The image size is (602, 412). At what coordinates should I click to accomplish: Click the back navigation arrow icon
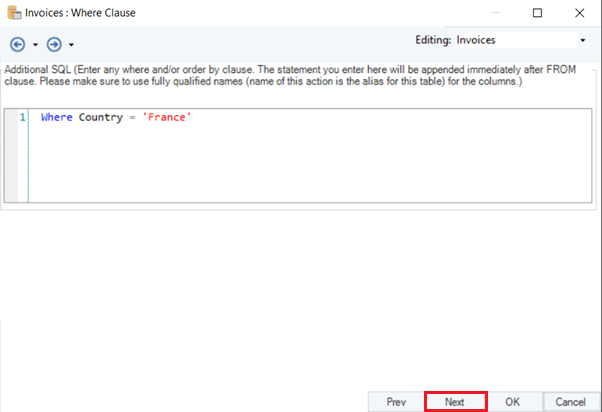[18, 45]
